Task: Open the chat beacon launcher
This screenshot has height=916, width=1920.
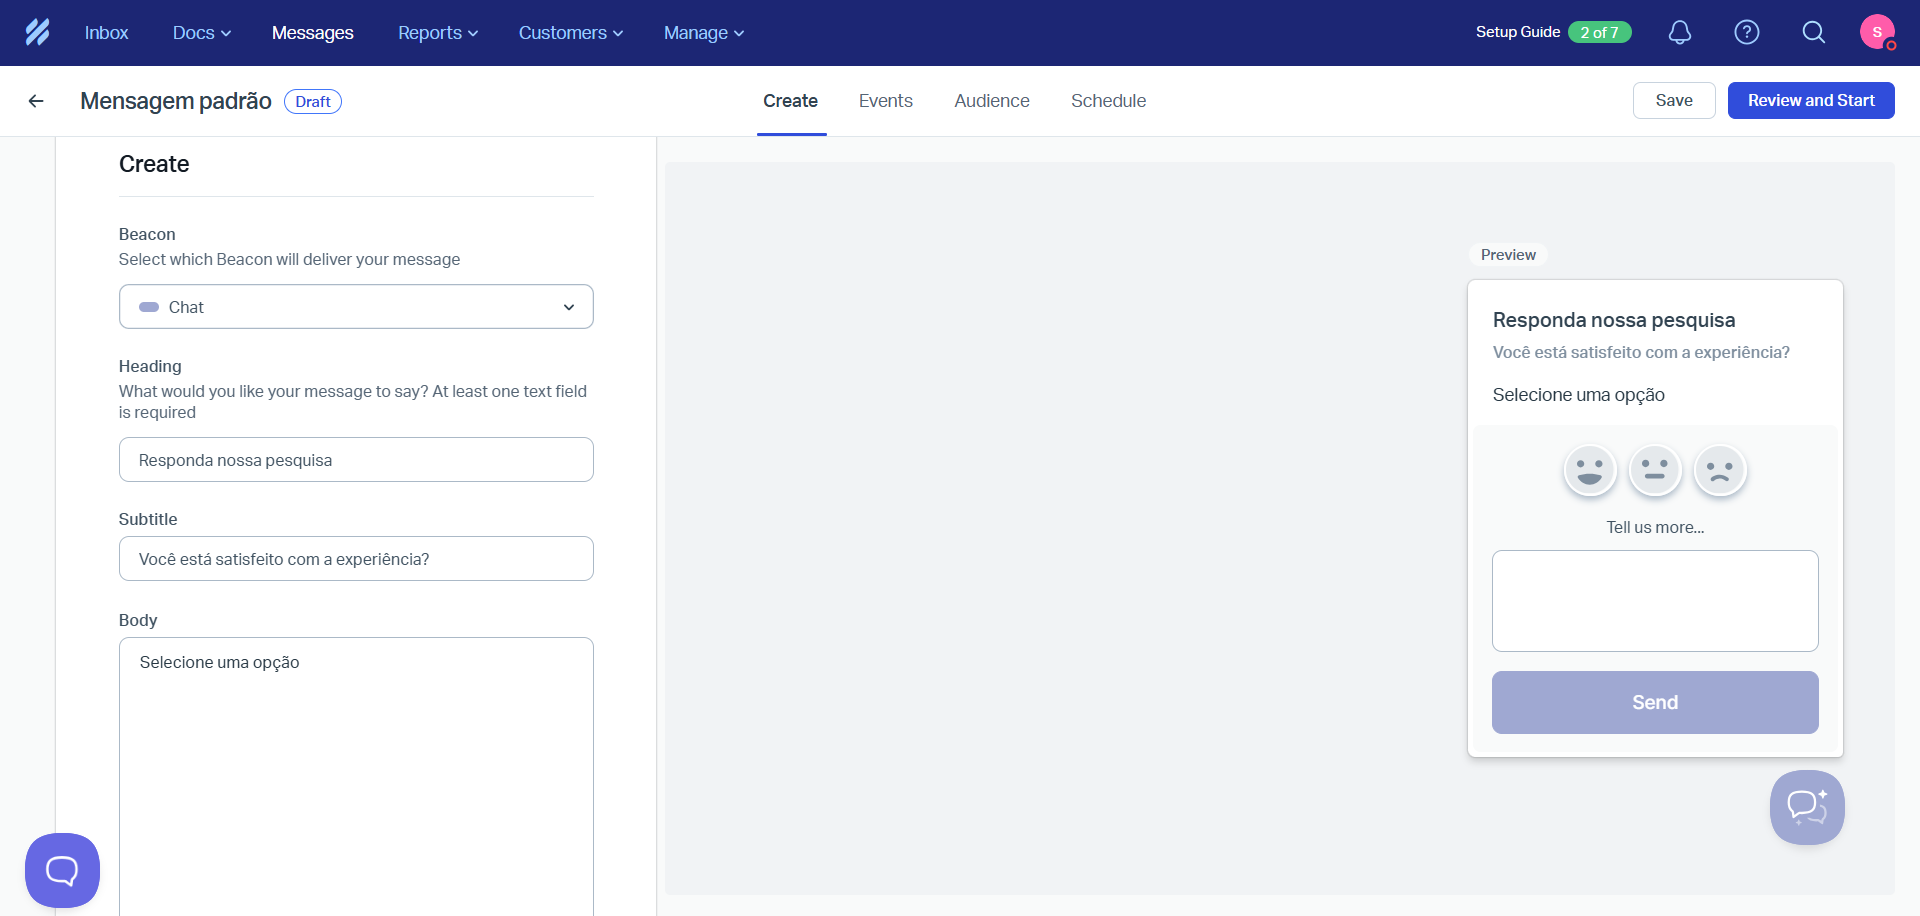Action: pos(62,870)
